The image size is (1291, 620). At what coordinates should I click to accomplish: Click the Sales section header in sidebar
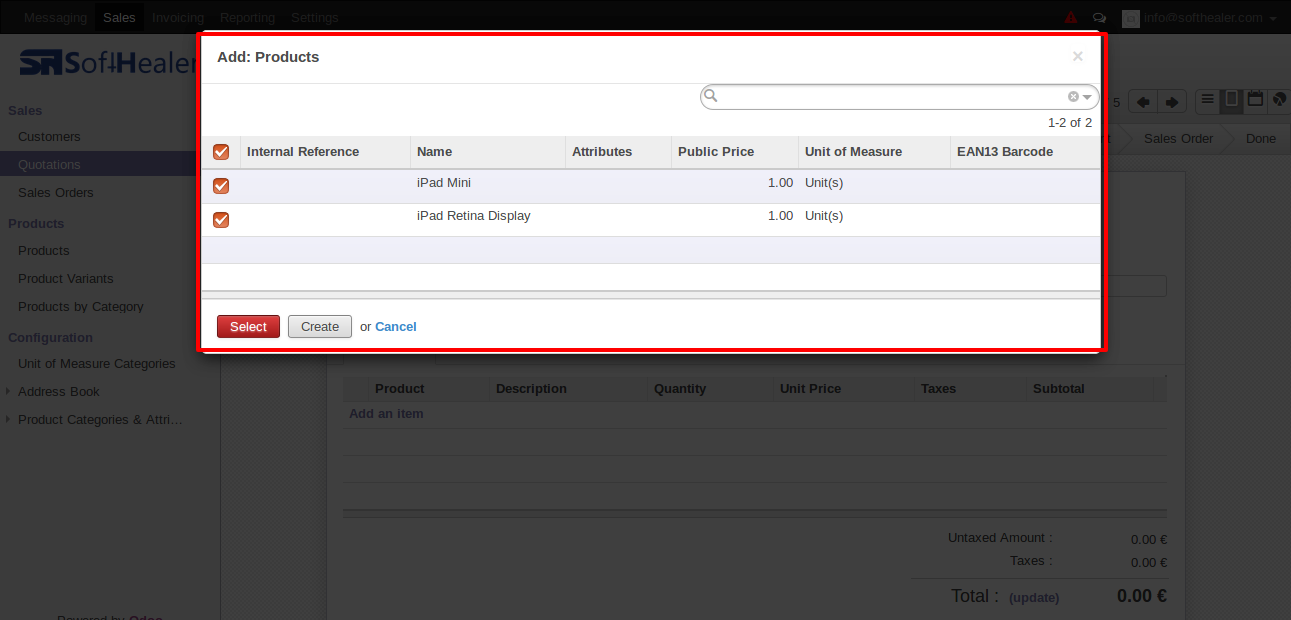[x=25, y=111]
